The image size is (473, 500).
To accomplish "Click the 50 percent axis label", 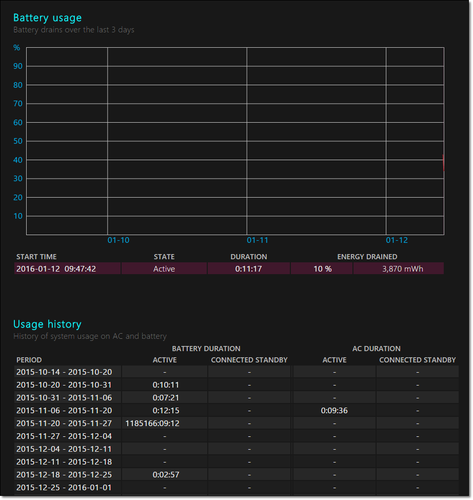I will (x=18, y=141).
